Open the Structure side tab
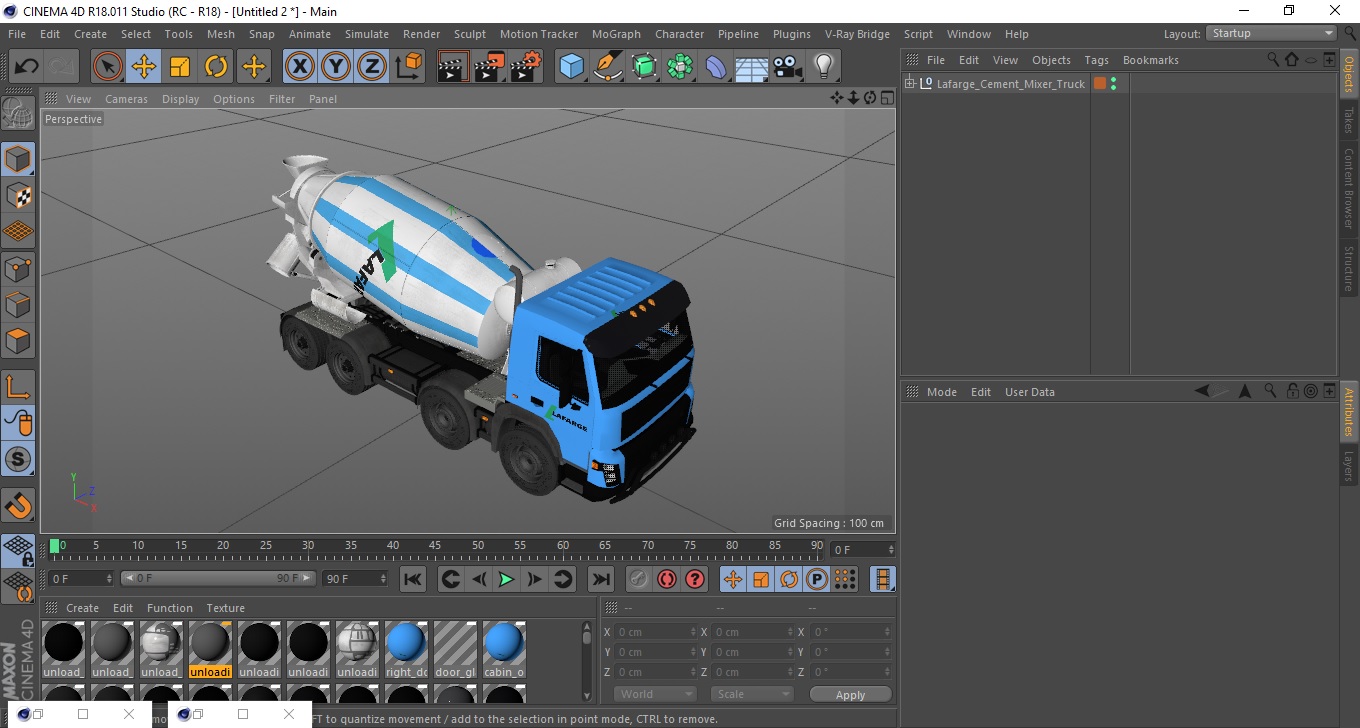This screenshot has height=728, width=1360. (1348, 267)
